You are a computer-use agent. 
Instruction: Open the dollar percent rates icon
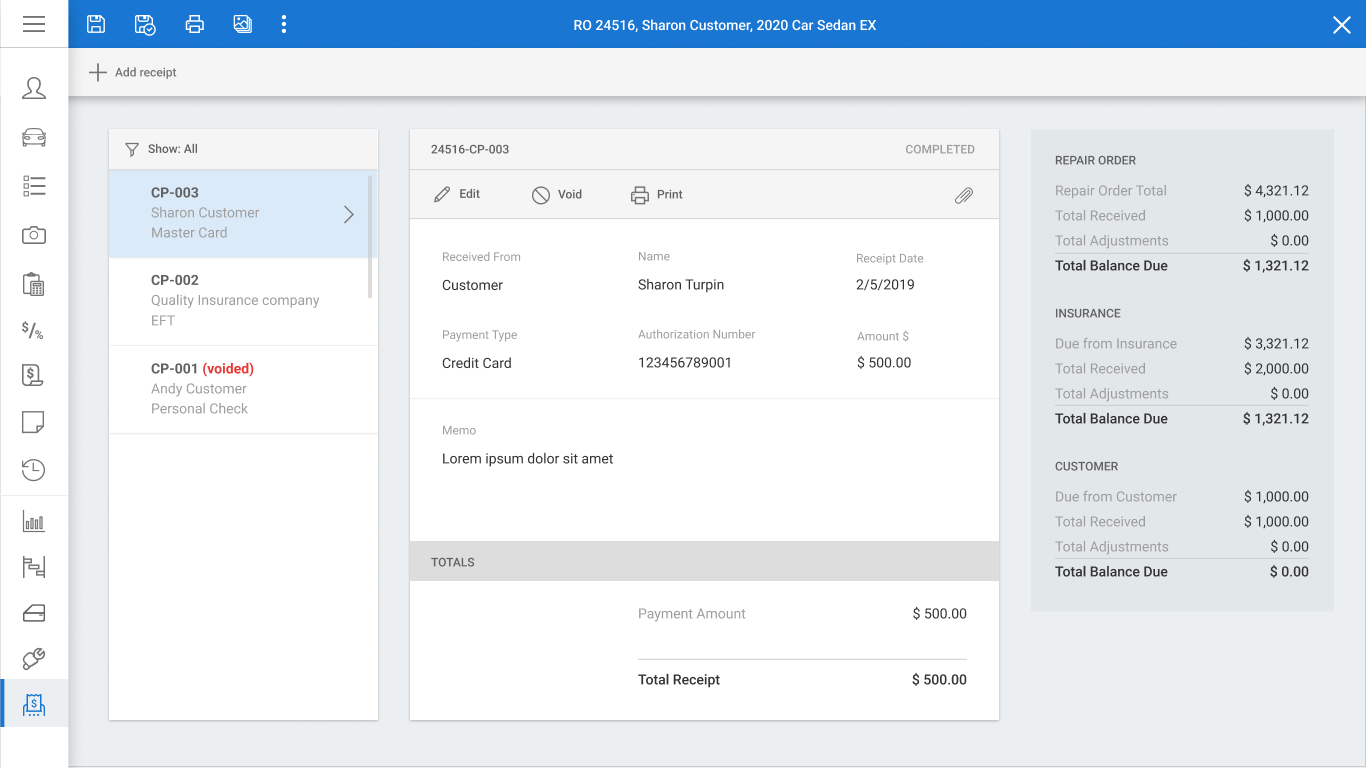pos(33,330)
